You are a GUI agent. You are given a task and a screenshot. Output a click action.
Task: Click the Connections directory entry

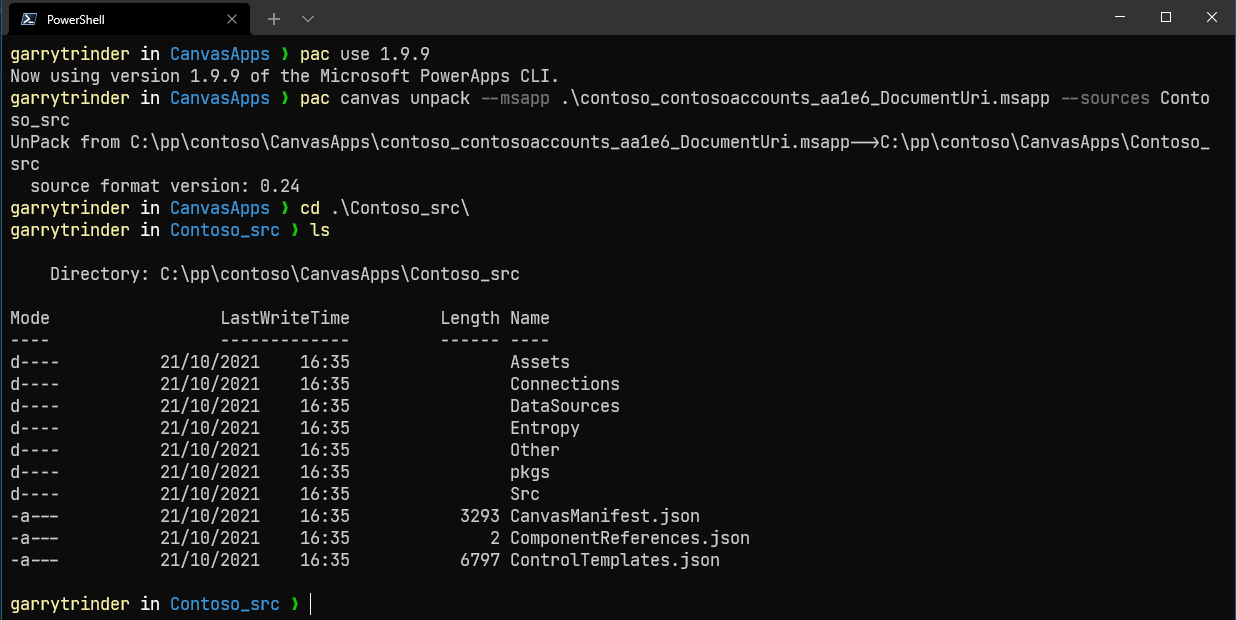pos(564,383)
